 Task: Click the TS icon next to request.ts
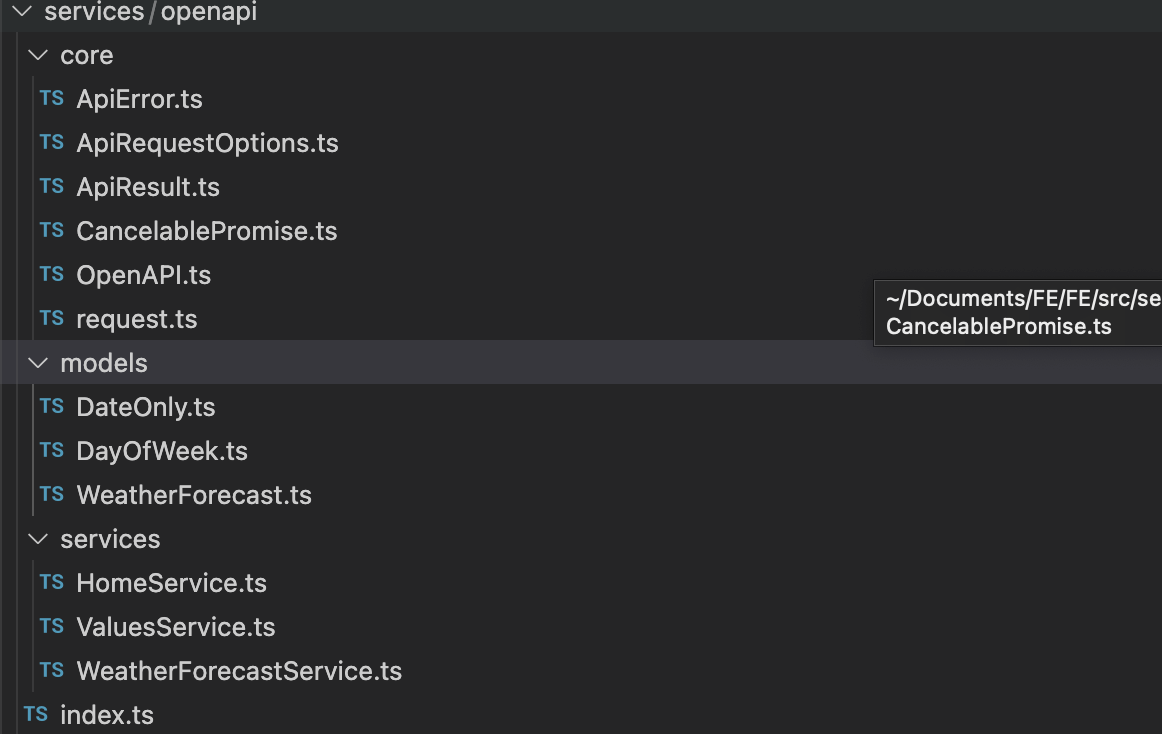(x=51, y=319)
